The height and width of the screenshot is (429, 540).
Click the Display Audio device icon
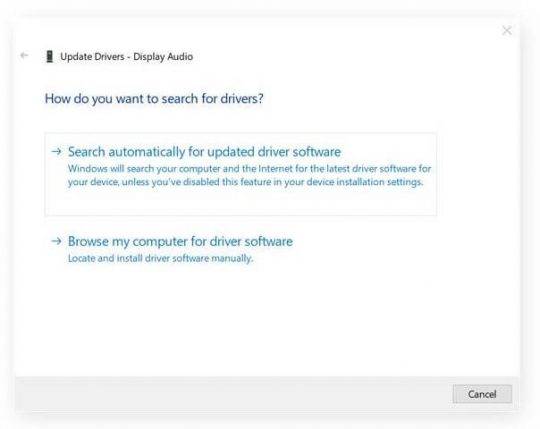50,57
